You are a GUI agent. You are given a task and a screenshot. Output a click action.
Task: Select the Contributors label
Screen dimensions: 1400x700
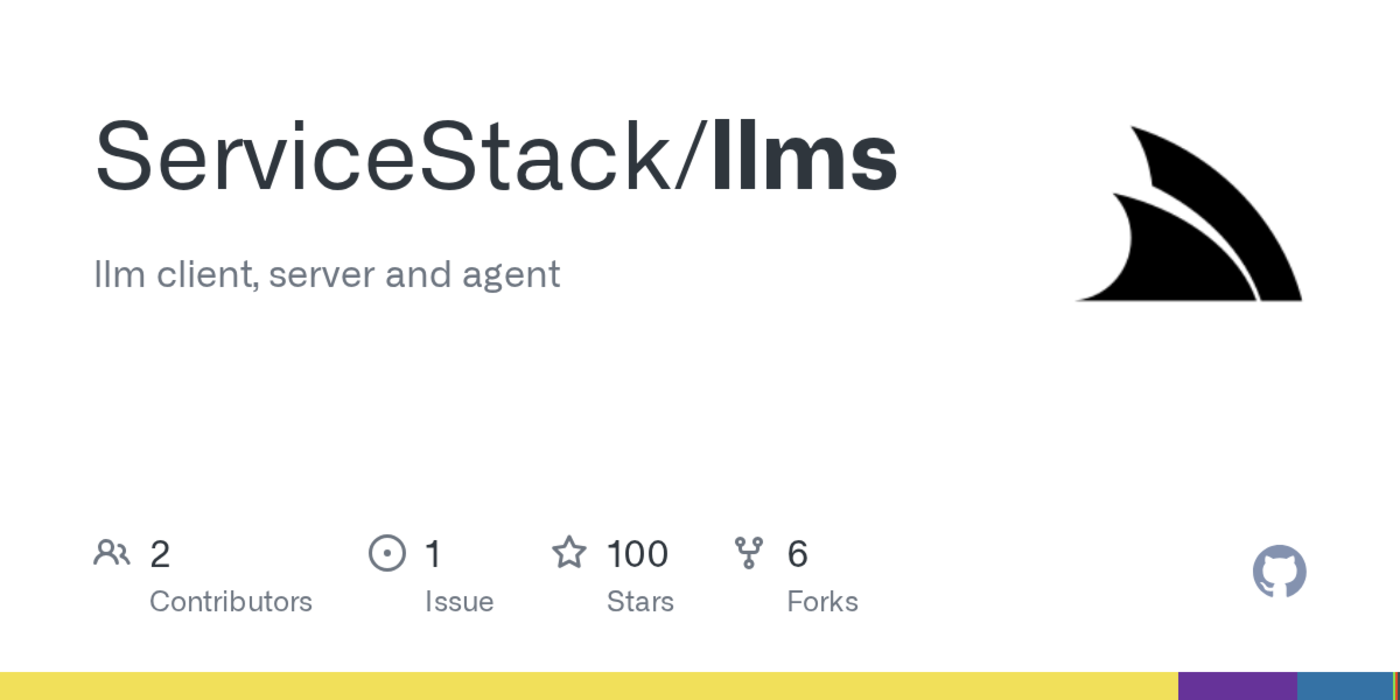[x=231, y=602]
